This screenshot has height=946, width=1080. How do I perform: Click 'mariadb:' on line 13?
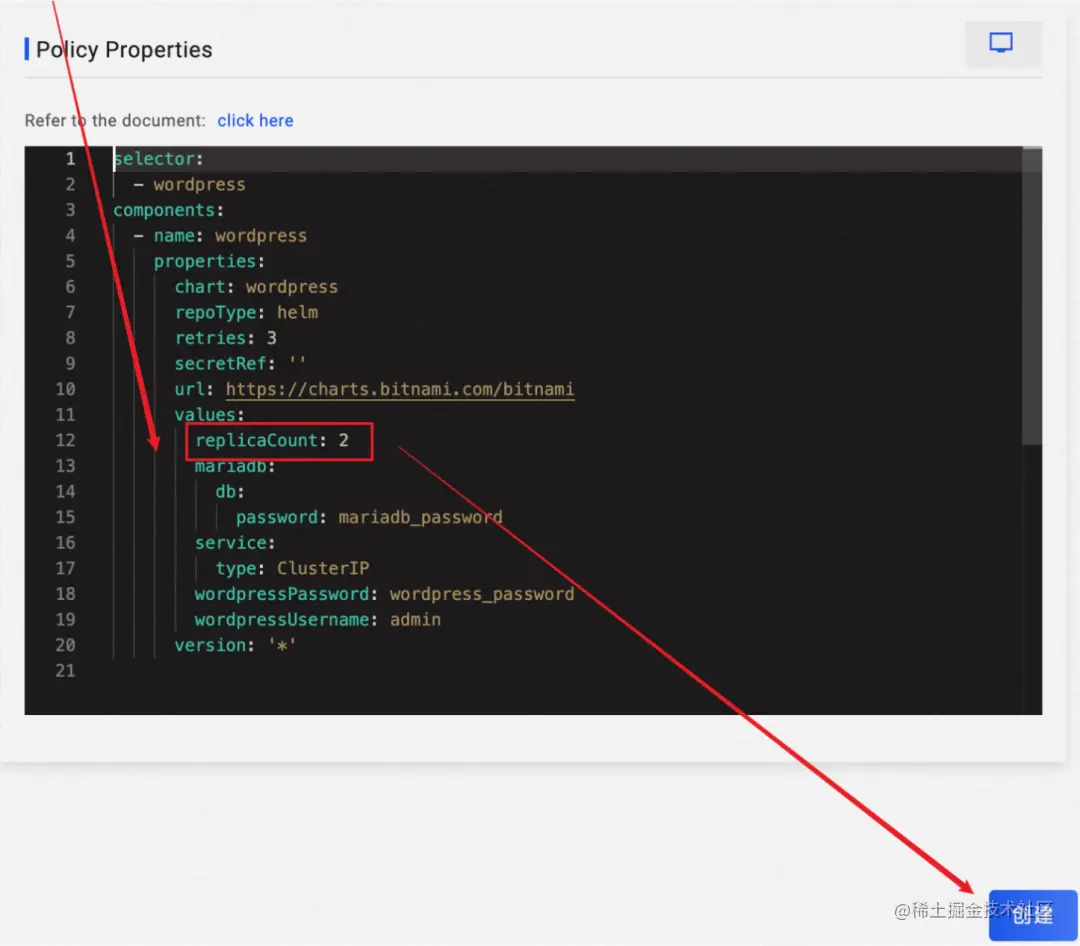coord(235,466)
